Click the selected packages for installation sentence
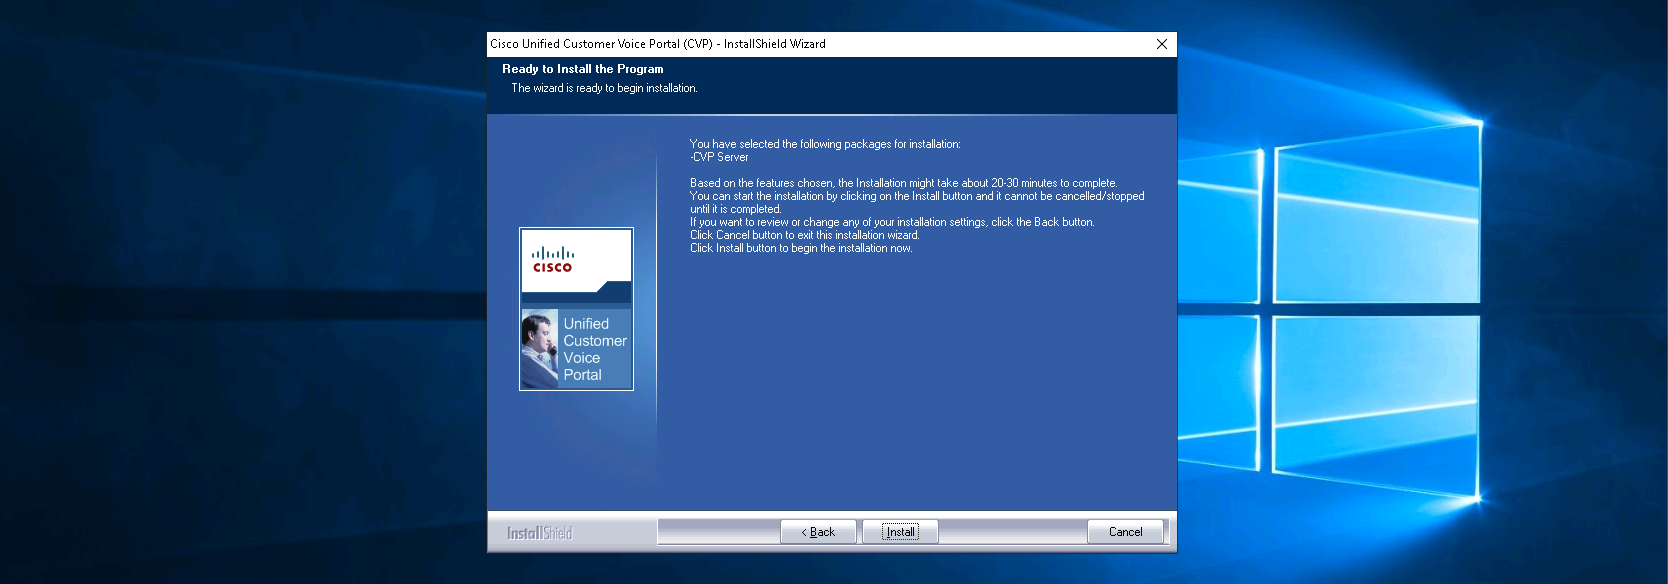 click(x=824, y=144)
